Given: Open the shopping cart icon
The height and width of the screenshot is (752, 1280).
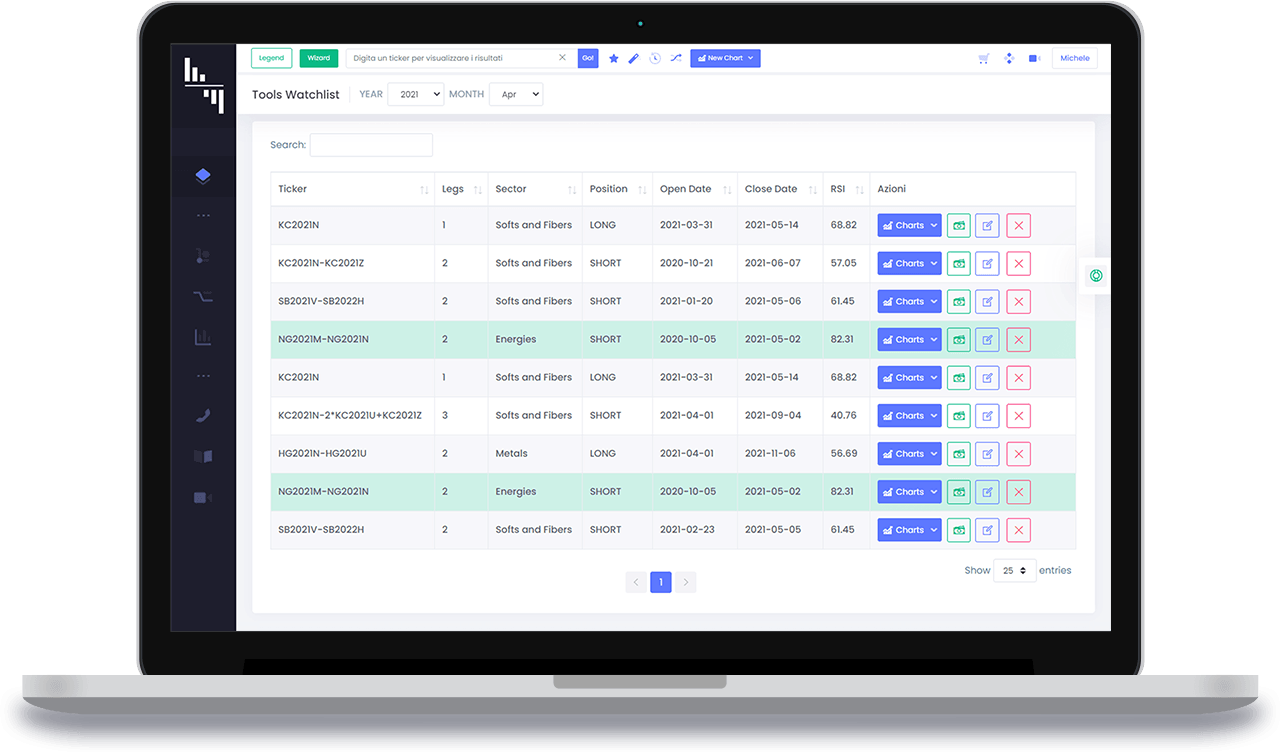Looking at the screenshot, I should (x=984, y=59).
